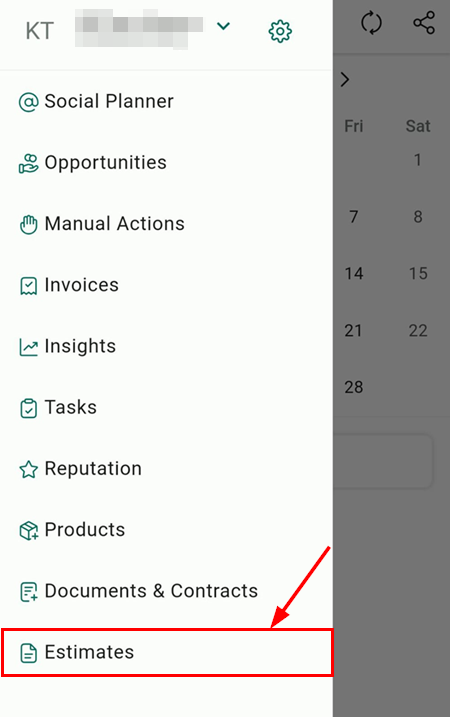The height and width of the screenshot is (717, 450).
Task: Select Friday the 14th on calendar
Action: pyautogui.click(x=354, y=273)
